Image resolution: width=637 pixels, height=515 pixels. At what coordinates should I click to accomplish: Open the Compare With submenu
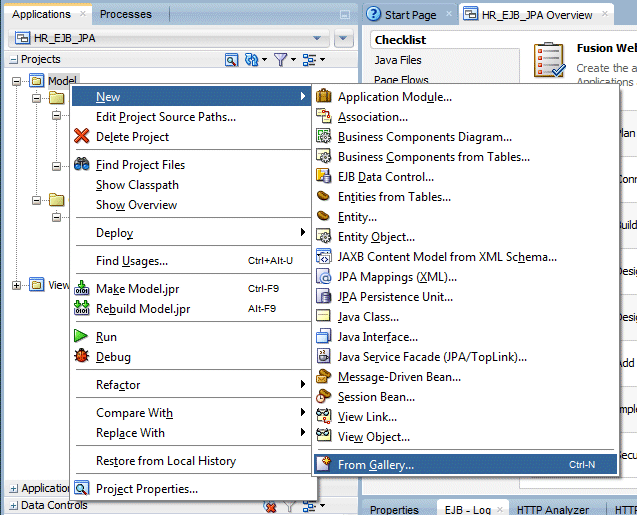[x=192, y=412]
